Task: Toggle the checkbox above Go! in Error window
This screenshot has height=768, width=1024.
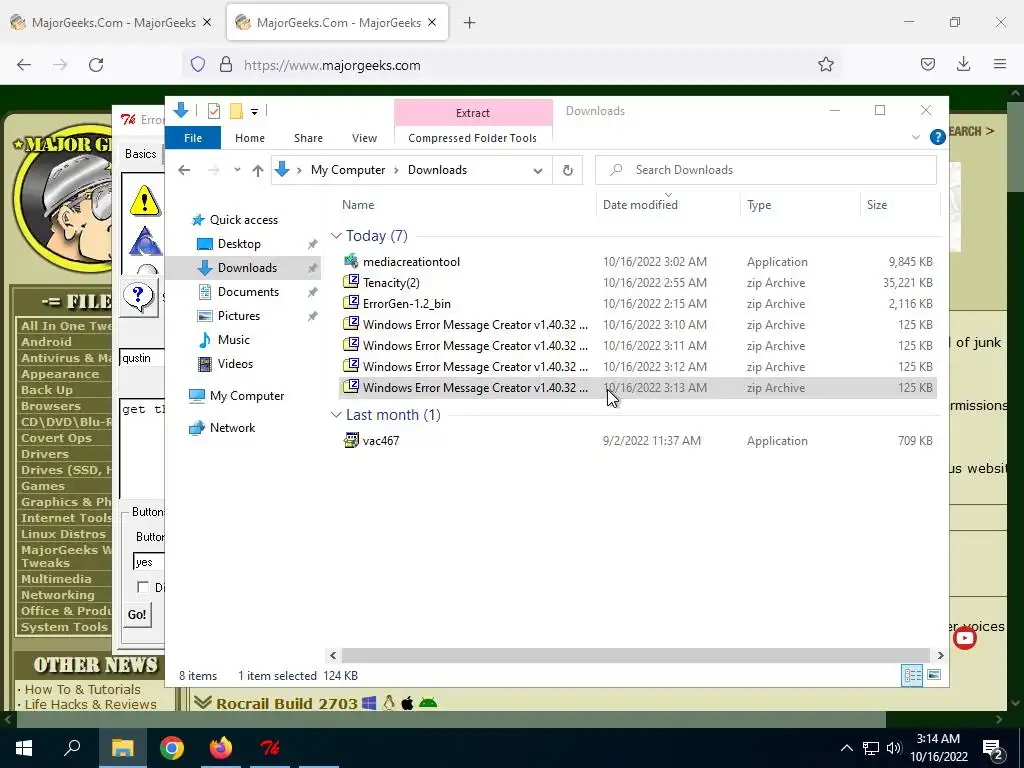Action: [x=142, y=587]
